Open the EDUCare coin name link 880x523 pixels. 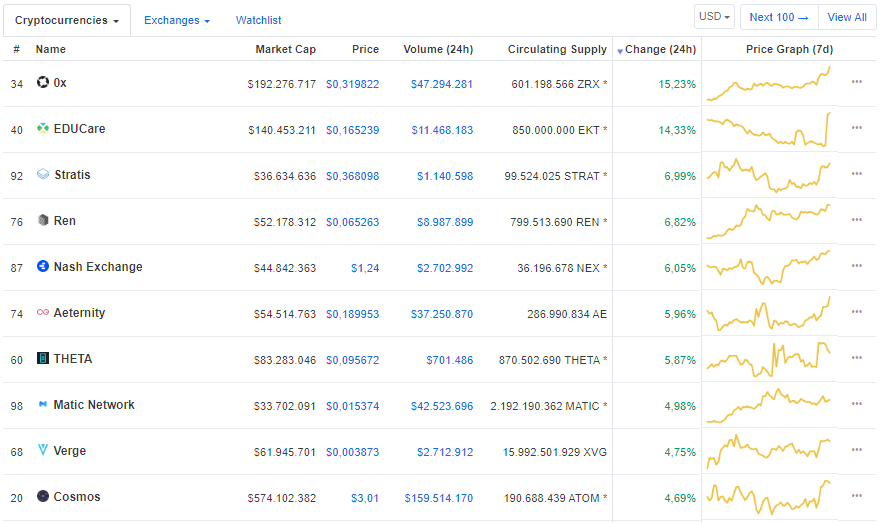click(79, 129)
